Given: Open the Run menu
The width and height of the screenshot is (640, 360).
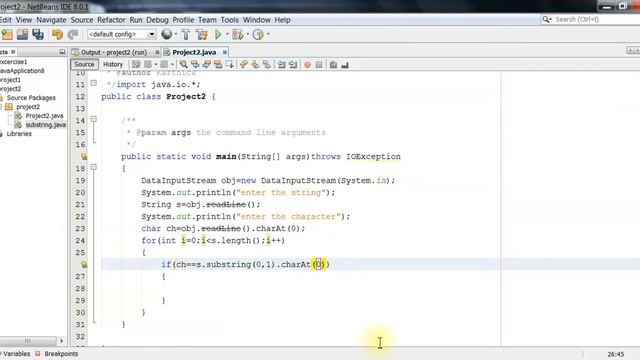Looking at the screenshot, I should click(136, 20).
